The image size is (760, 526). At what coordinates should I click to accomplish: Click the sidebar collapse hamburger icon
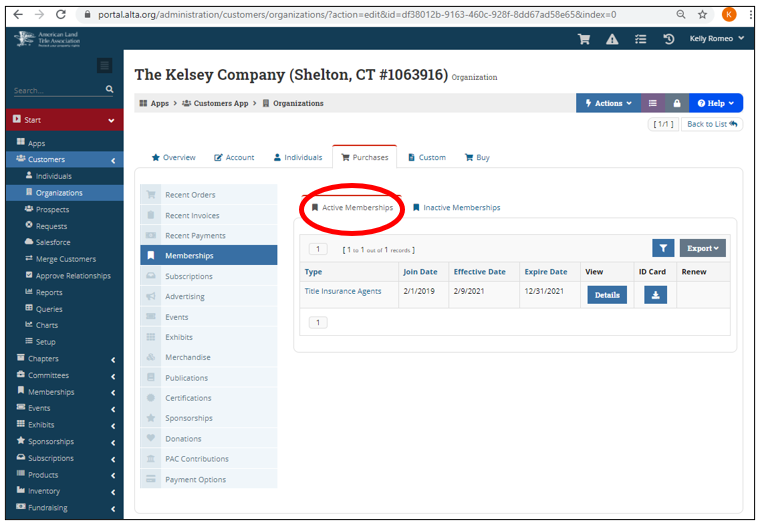[104, 65]
